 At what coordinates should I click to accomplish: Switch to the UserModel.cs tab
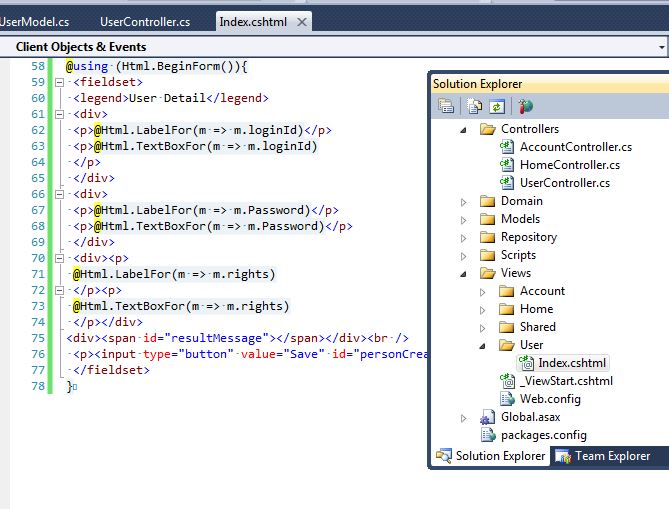tap(35, 22)
